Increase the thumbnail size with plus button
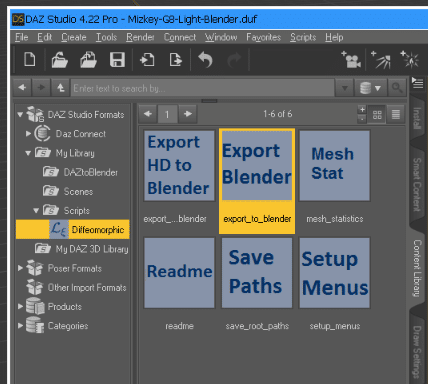This screenshot has width=428, height=384. [x=362, y=110]
